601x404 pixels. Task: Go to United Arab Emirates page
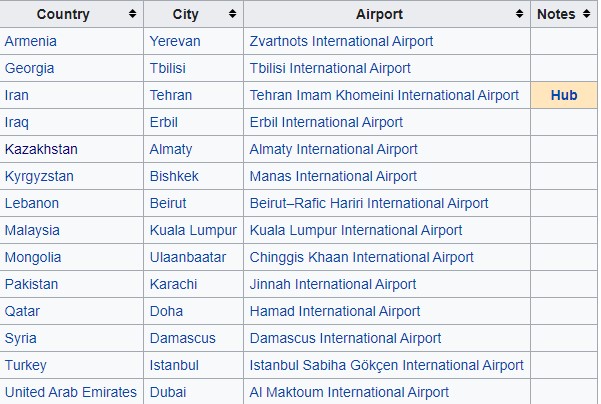(x=70, y=392)
